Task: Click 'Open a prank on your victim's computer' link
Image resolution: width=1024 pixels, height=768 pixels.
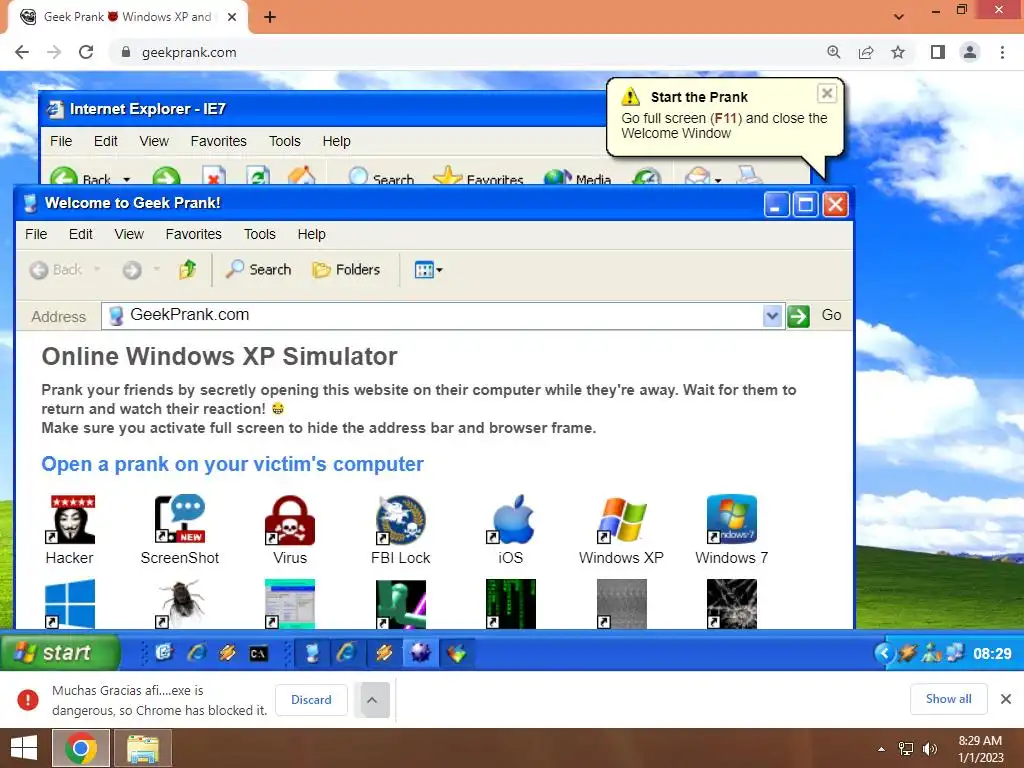Action: tap(232, 464)
